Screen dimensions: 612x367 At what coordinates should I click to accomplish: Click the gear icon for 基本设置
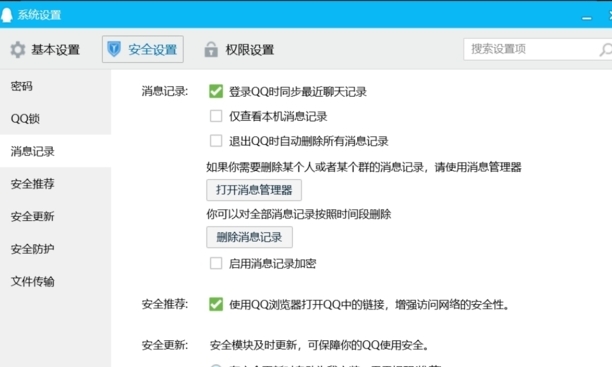tap(18, 50)
